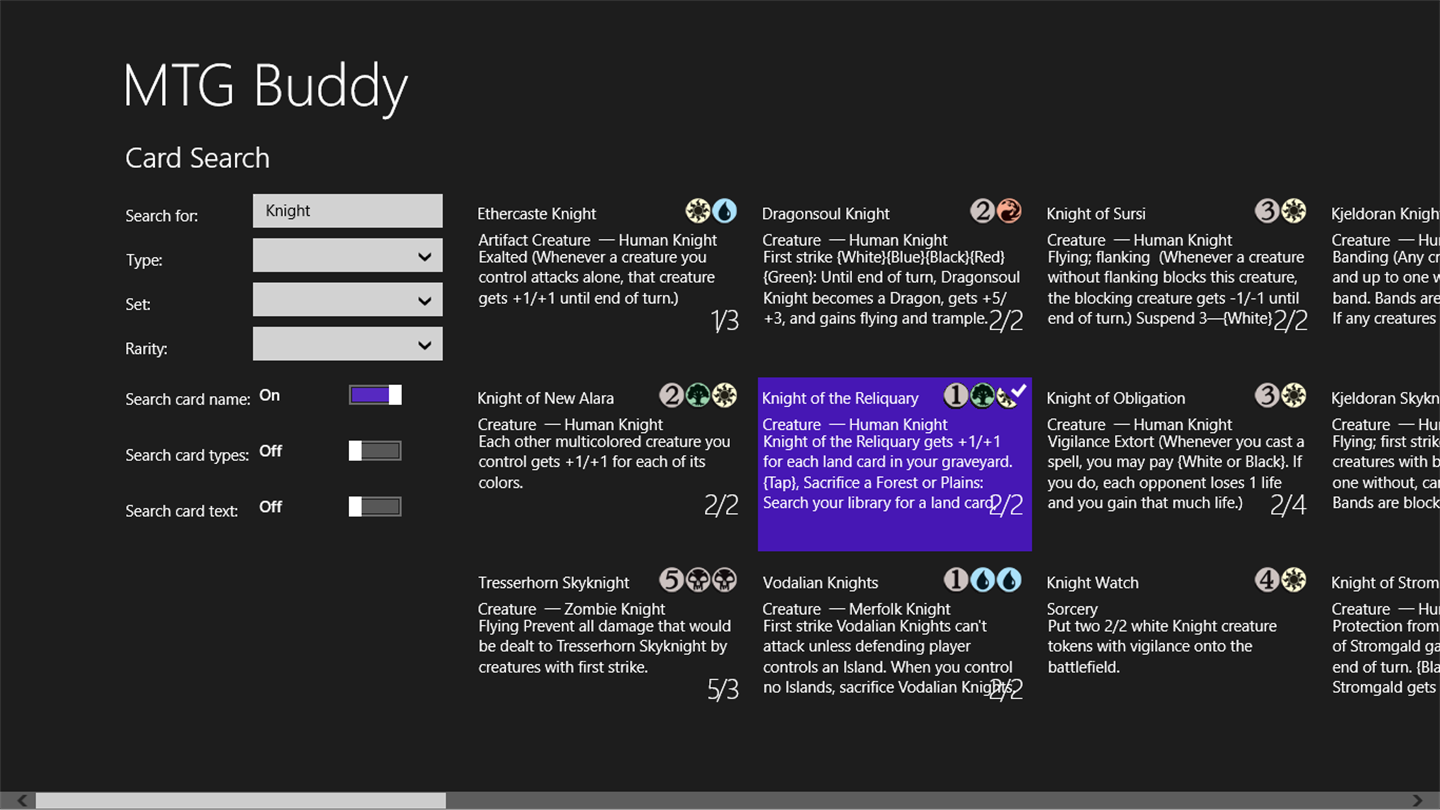This screenshot has width=1440, height=810.
Task: Click the left arrow of the horizontal scrollbar
Action: 22,800
